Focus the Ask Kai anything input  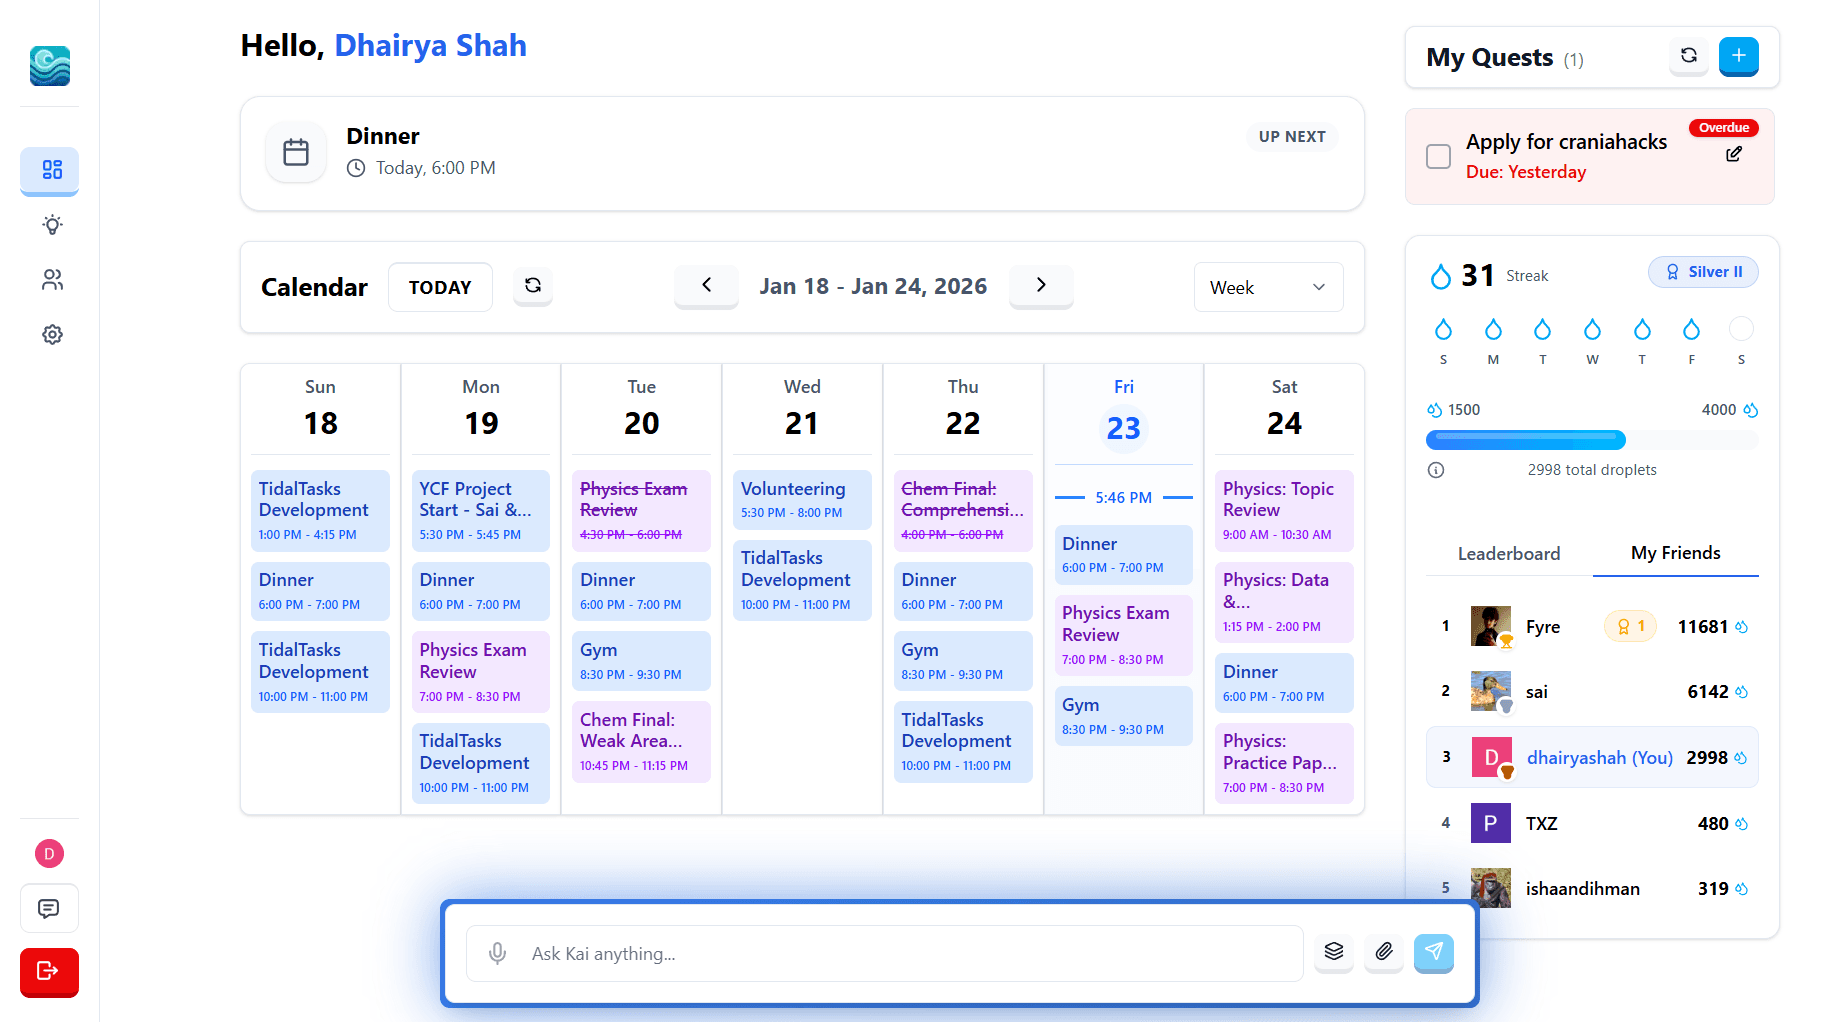tap(900, 954)
